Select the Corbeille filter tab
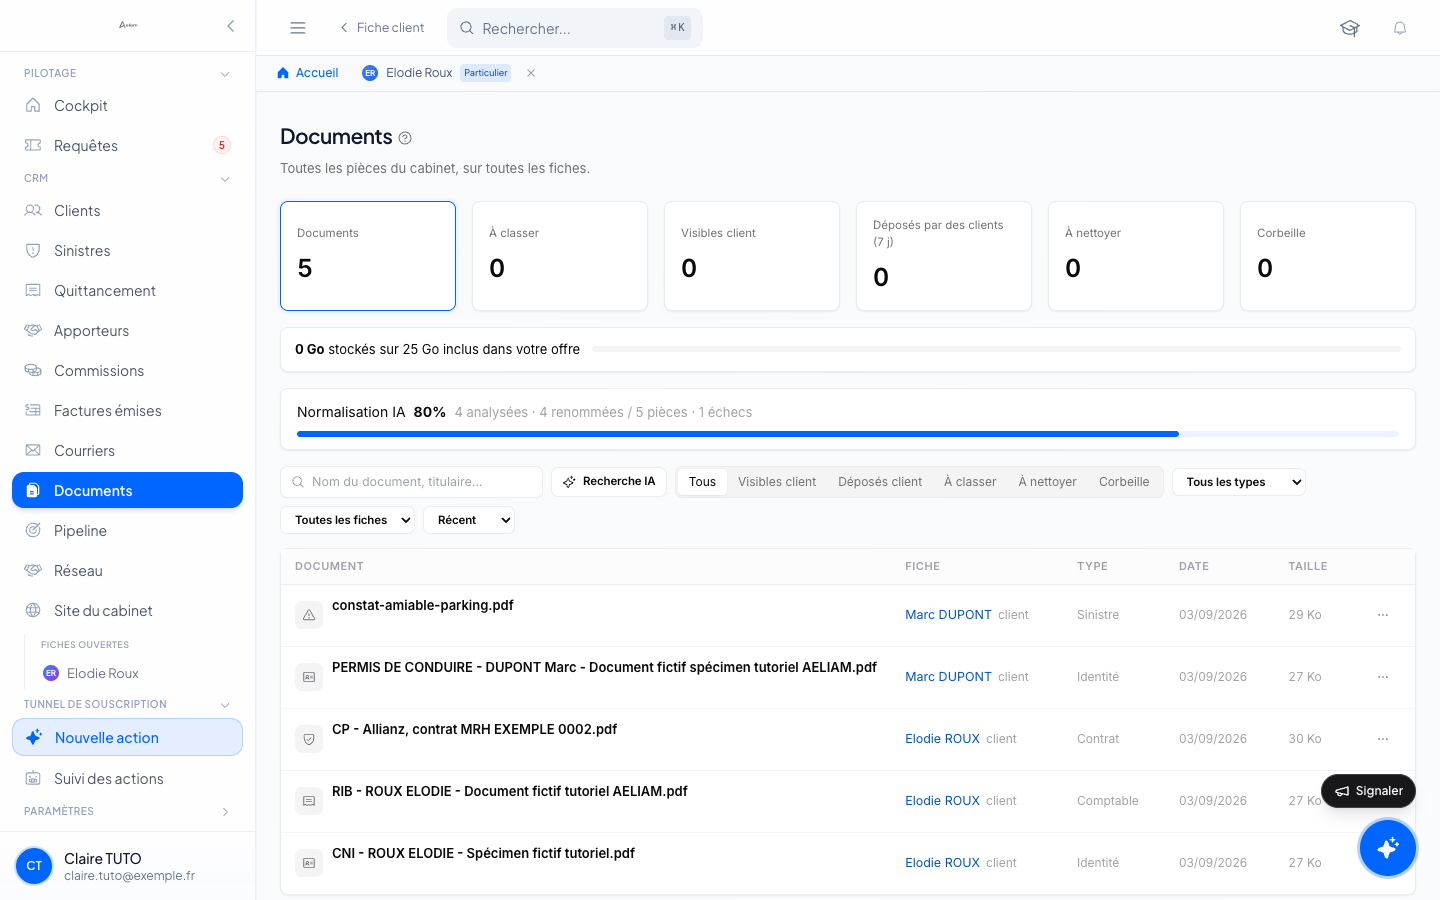1440x900 pixels. point(1124,482)
